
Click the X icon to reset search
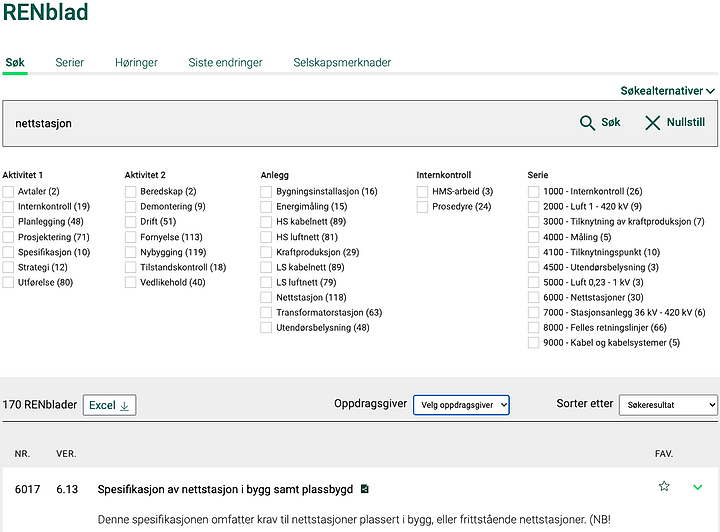pos(652,123)
